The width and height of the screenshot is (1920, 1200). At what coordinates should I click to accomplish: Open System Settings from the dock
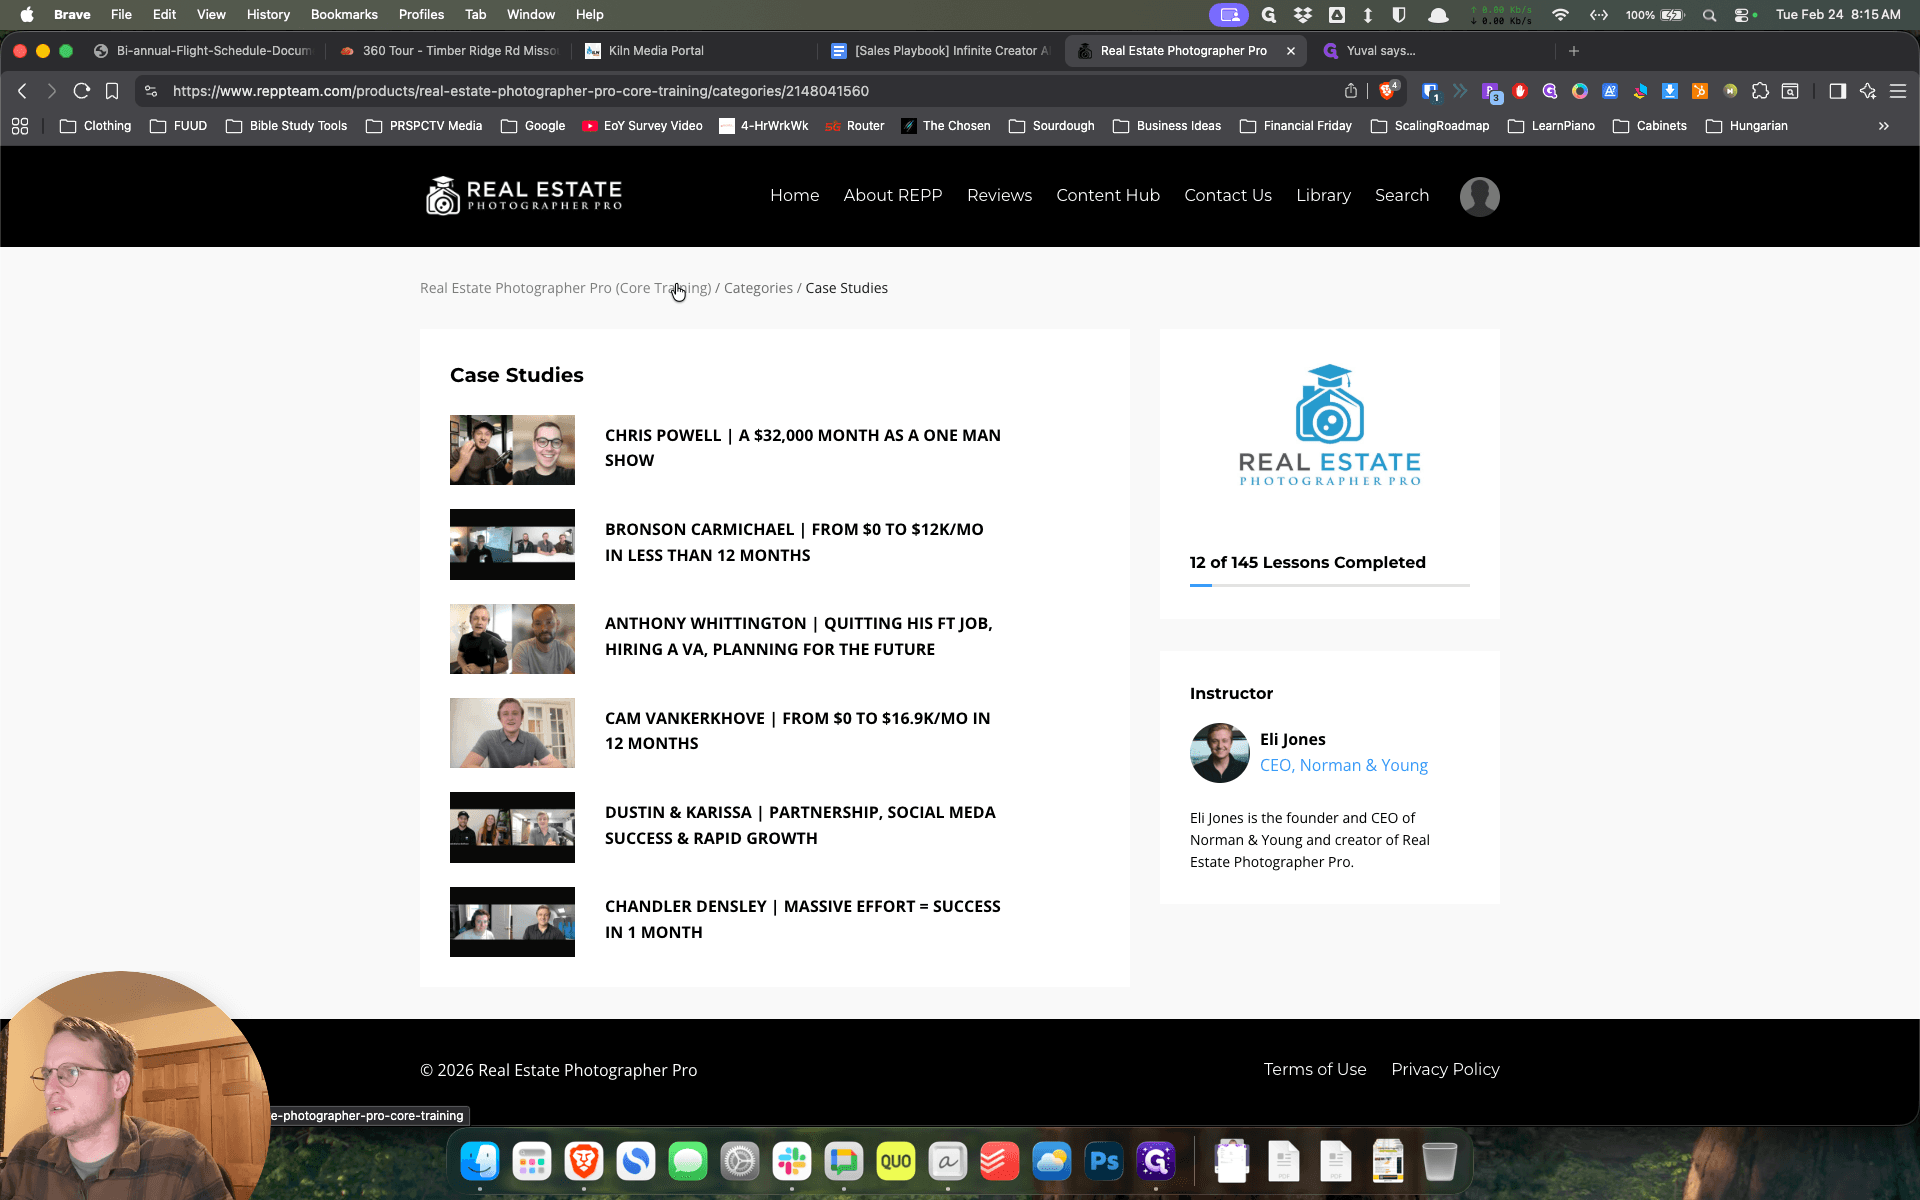click(740, 1161)
